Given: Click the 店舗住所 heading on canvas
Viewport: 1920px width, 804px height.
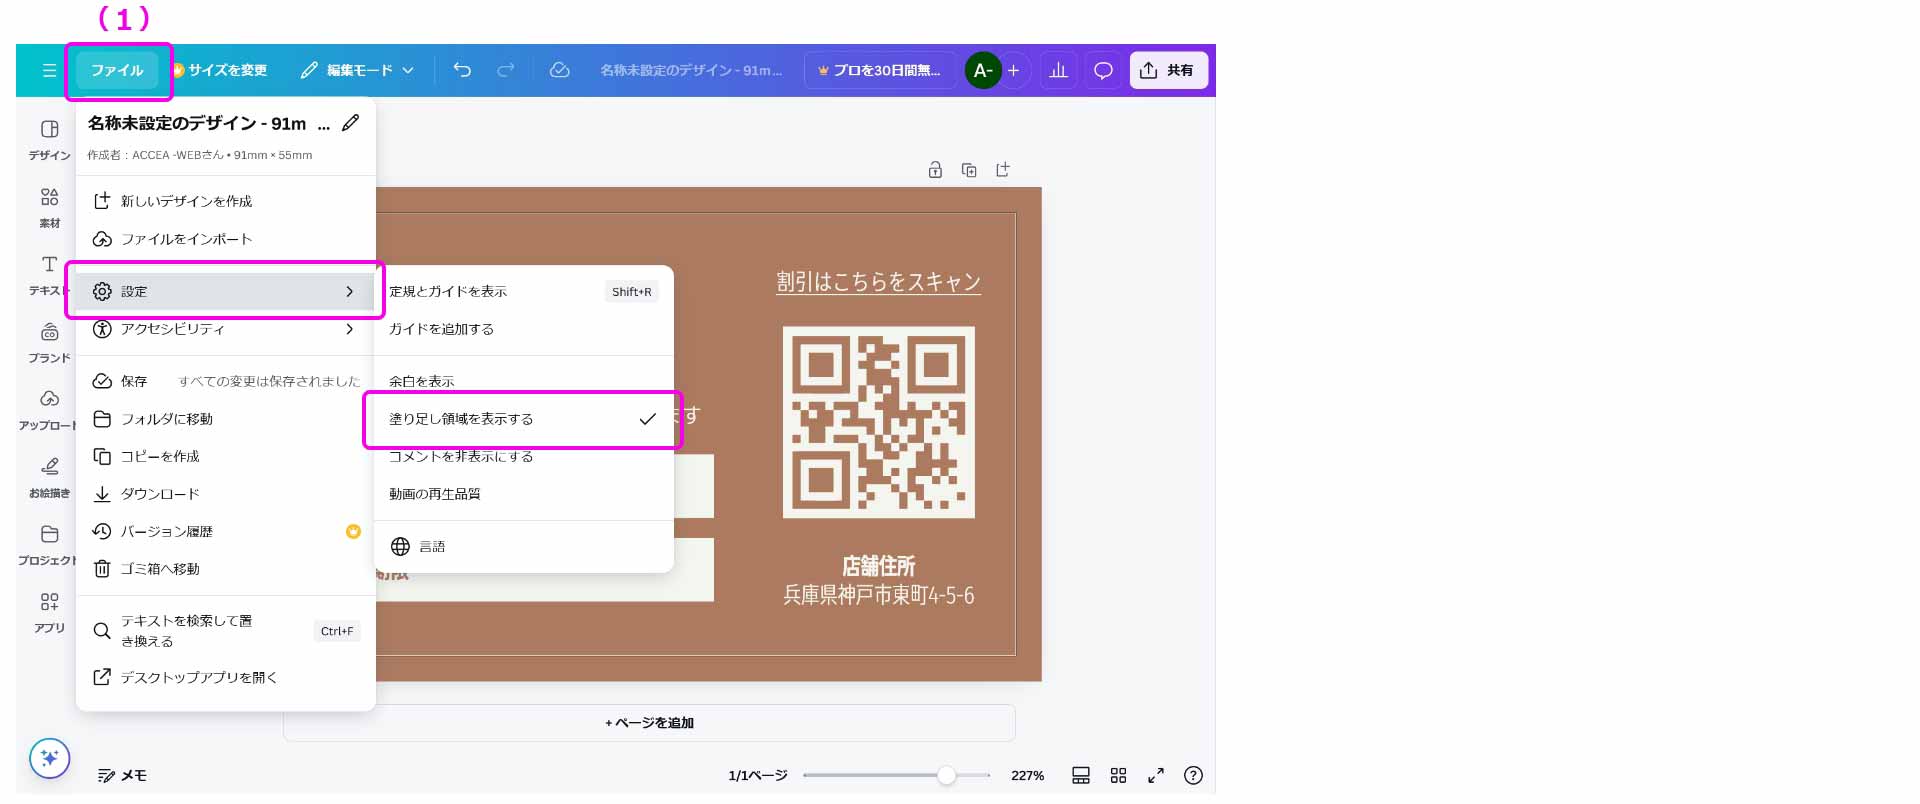Looking at the screenshot, I should point(878,566).
